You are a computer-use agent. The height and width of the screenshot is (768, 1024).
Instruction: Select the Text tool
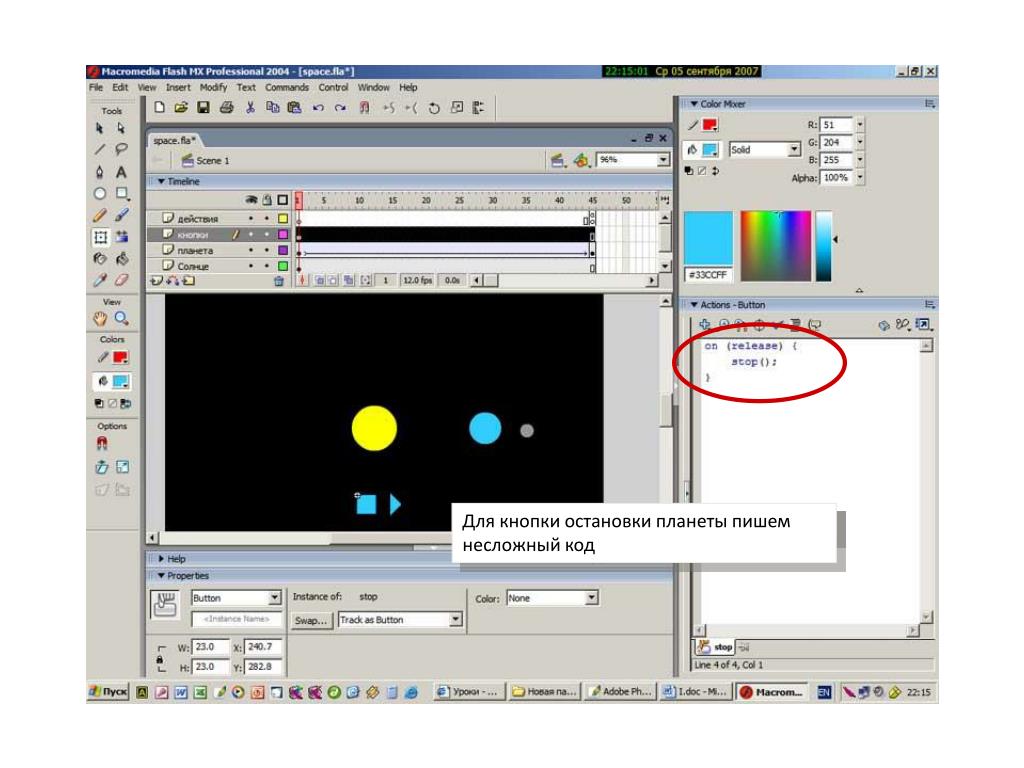pyautogui.click(x=121, y=172)
